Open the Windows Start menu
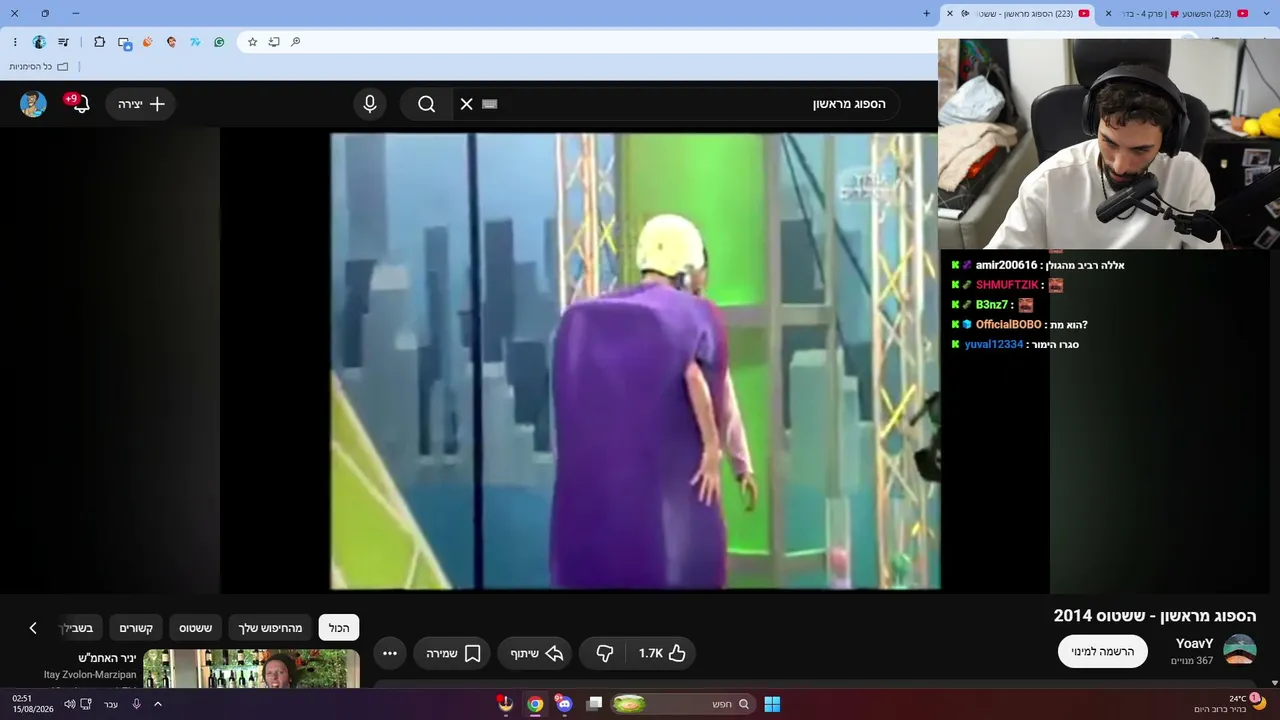 pos(772,704)
